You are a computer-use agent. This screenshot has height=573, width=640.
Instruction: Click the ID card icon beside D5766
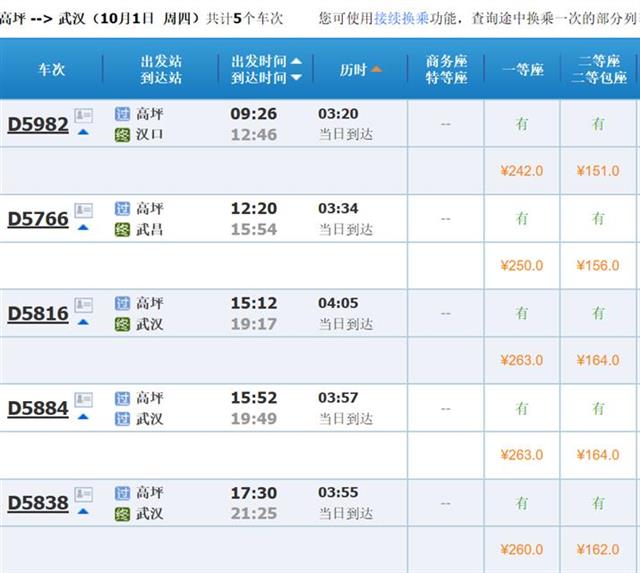[x=84, y=210]
